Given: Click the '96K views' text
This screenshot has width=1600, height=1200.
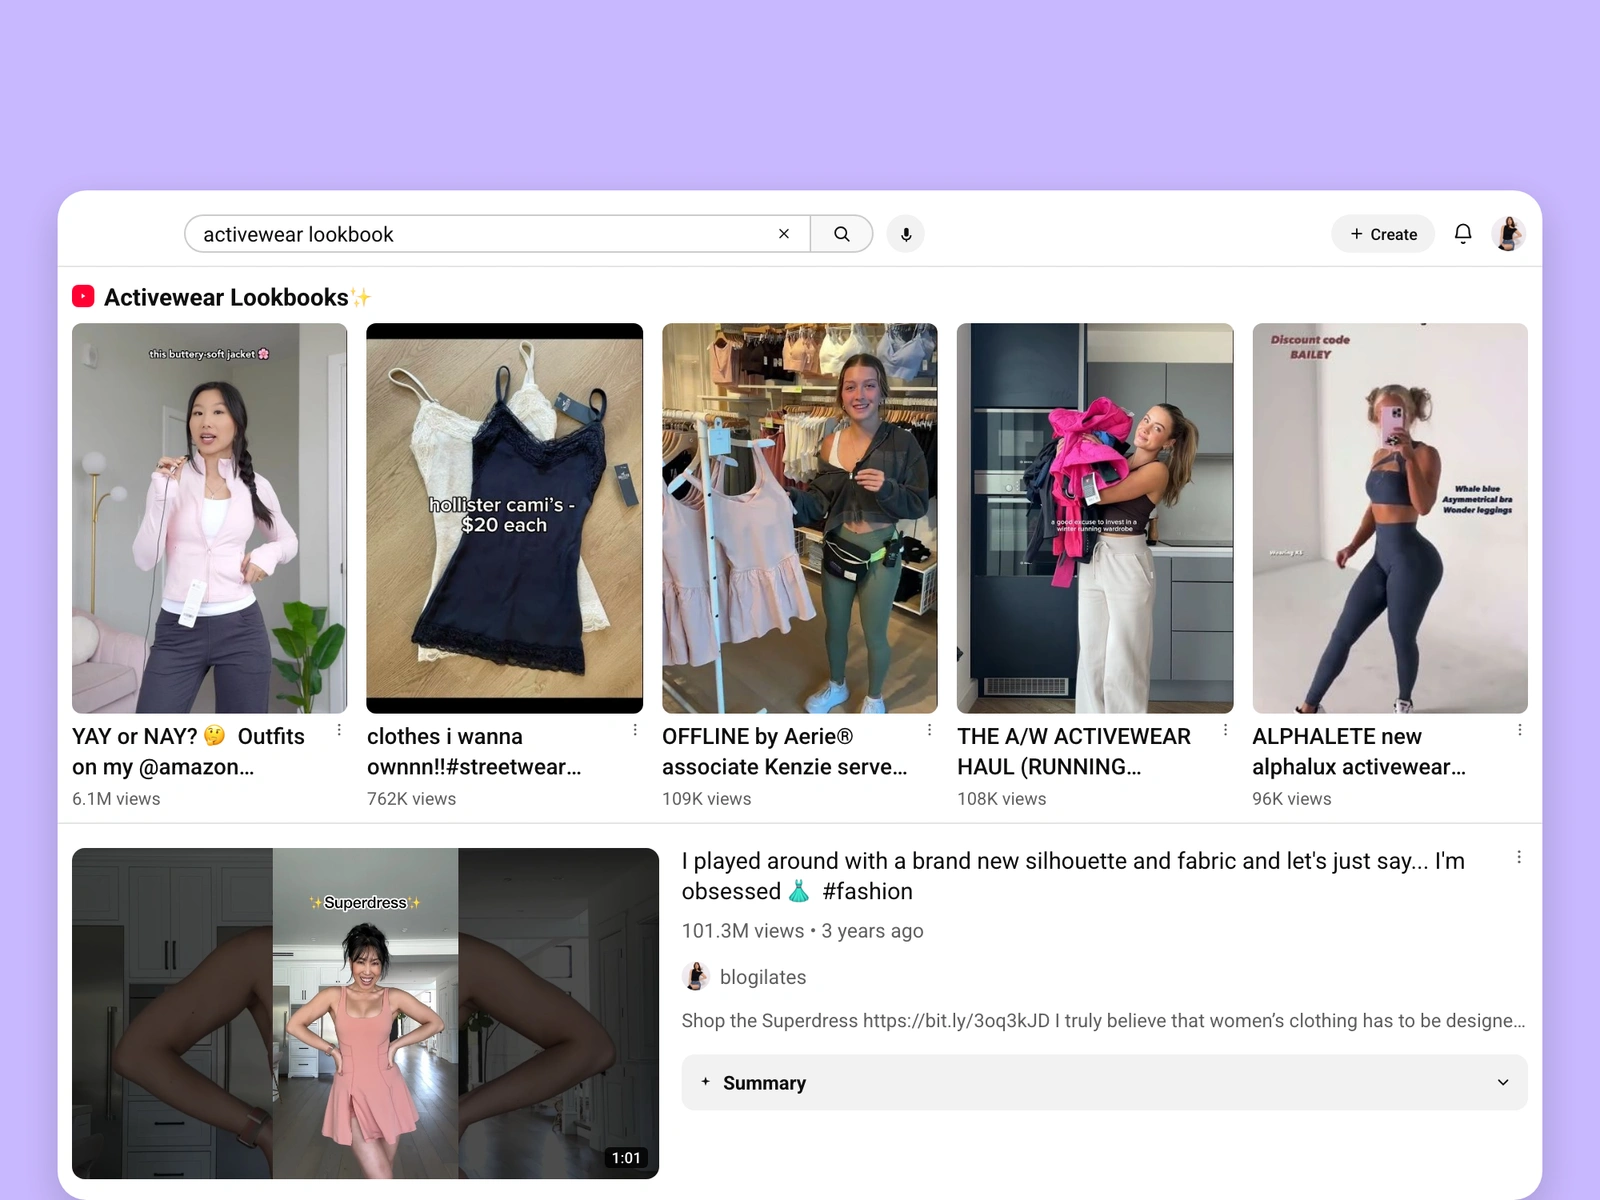Looking at the screenshot, I should point(1292,799).
